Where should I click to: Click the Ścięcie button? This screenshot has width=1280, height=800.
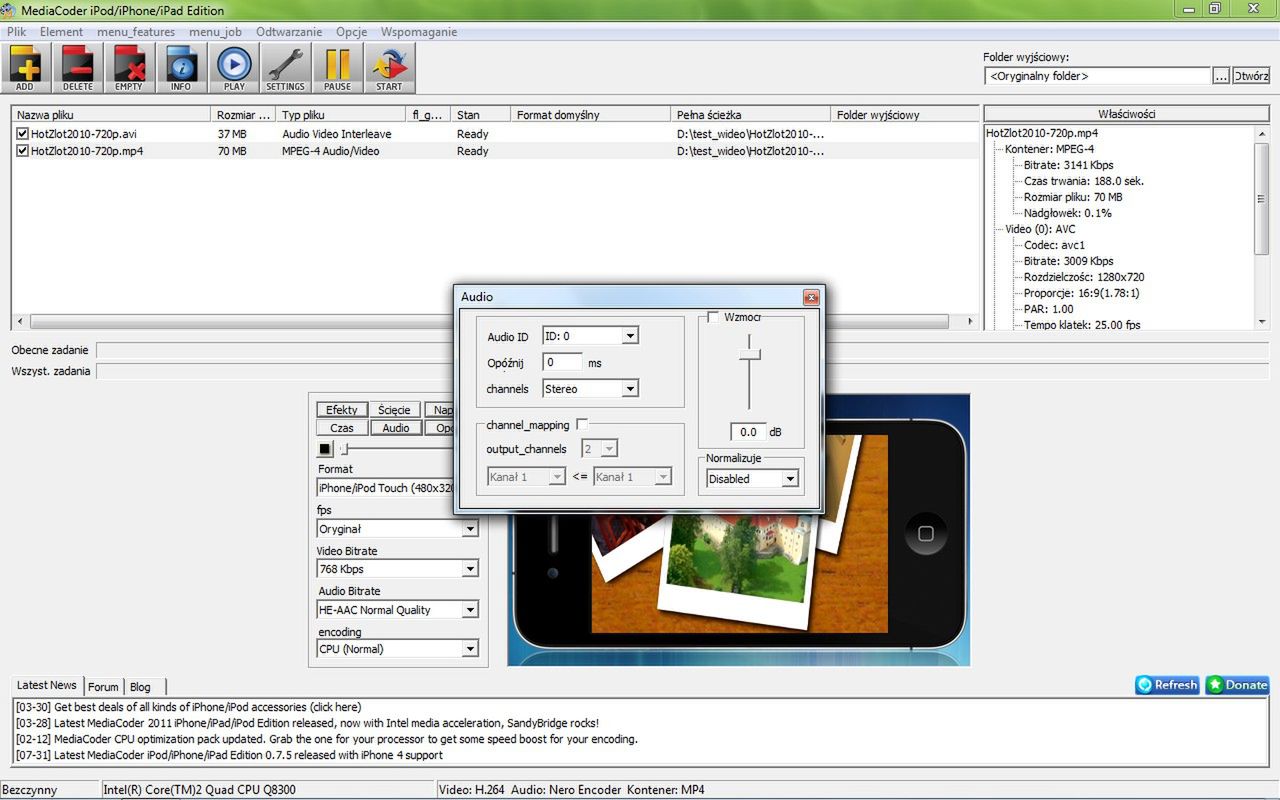395,410
